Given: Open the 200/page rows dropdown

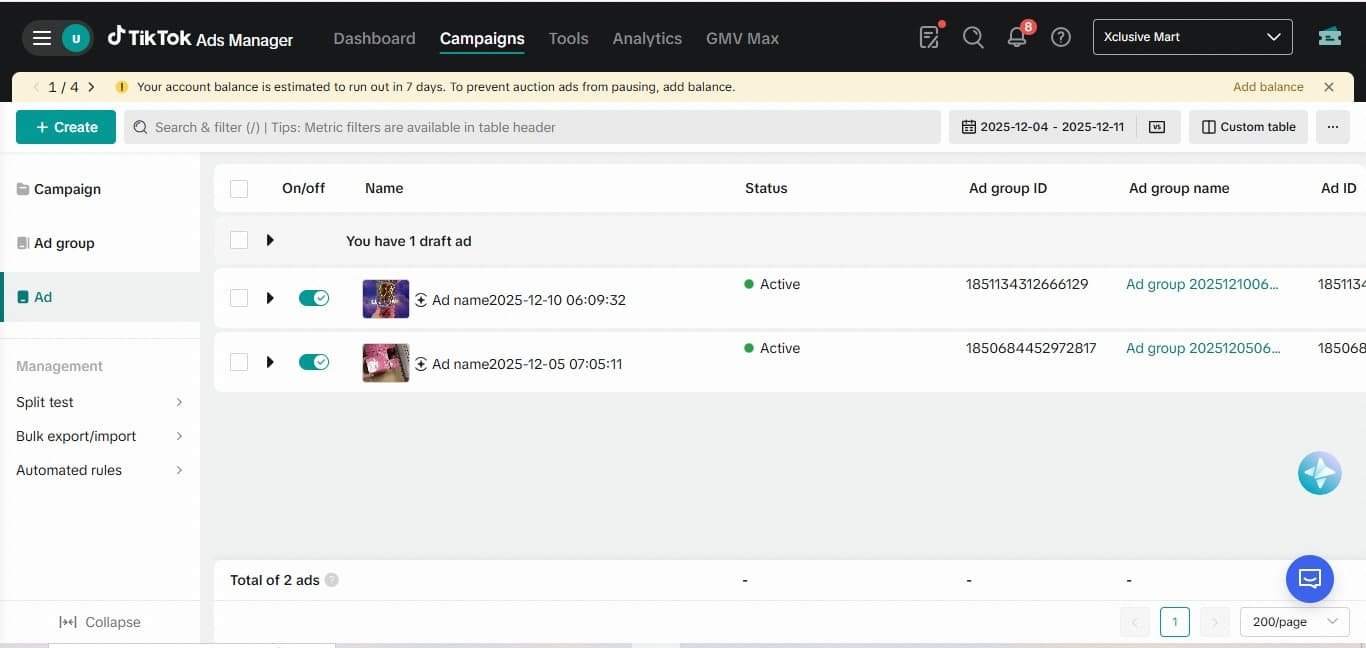Looking at the screenshot, I should coord(1294,622).
